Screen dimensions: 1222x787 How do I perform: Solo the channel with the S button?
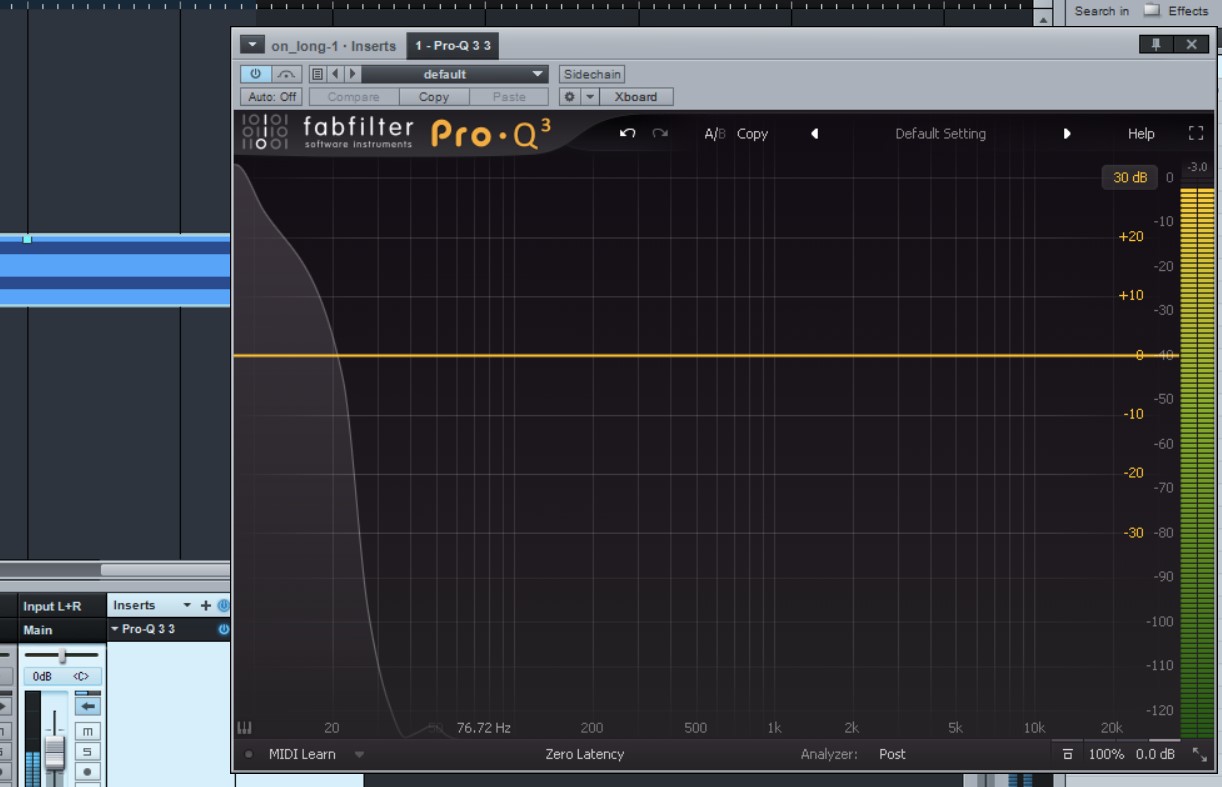point(88,751)
